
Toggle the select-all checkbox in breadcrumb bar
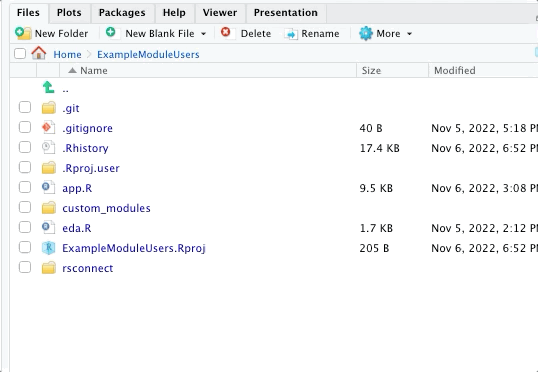click(x=20, y=54)
